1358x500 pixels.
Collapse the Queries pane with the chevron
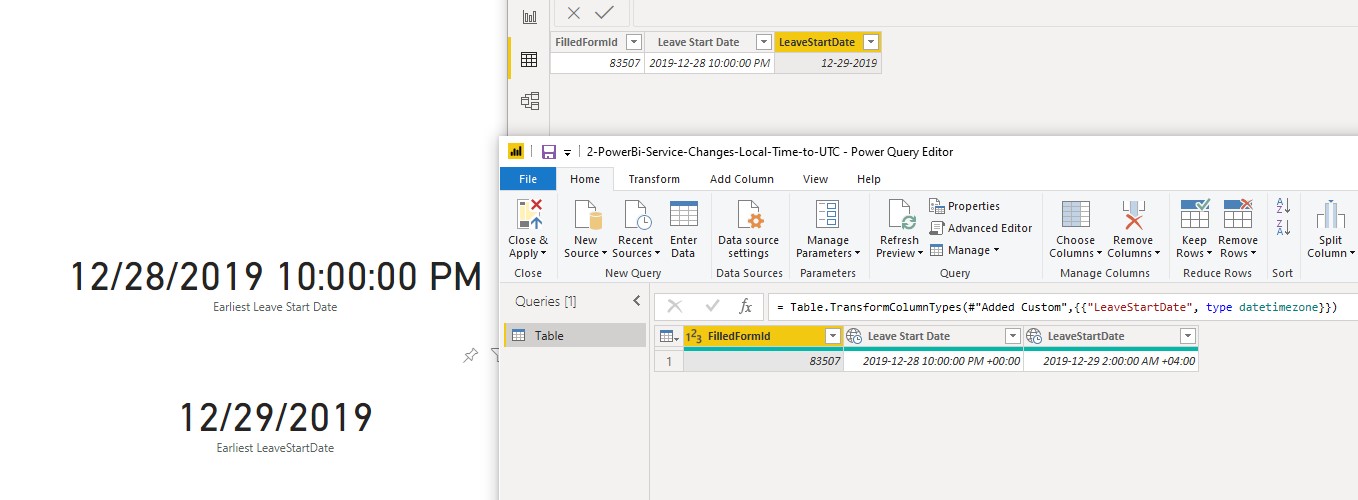pyautogui.click(x=636, y=301)
